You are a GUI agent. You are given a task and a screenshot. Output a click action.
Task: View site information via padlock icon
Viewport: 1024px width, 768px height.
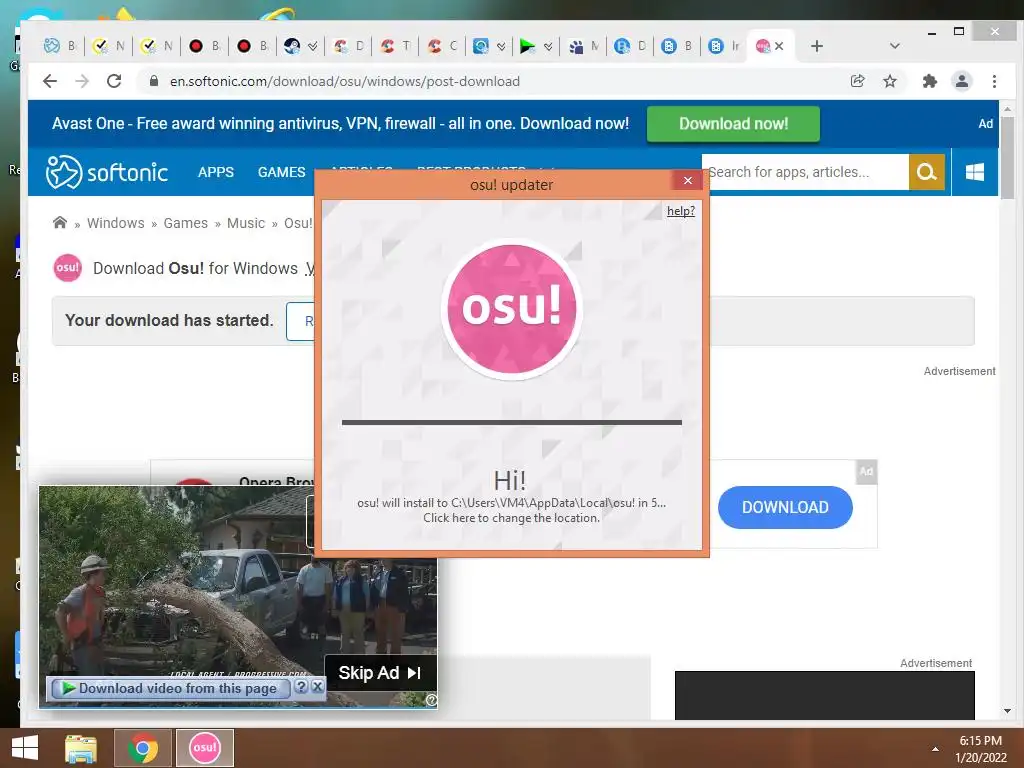154,81
